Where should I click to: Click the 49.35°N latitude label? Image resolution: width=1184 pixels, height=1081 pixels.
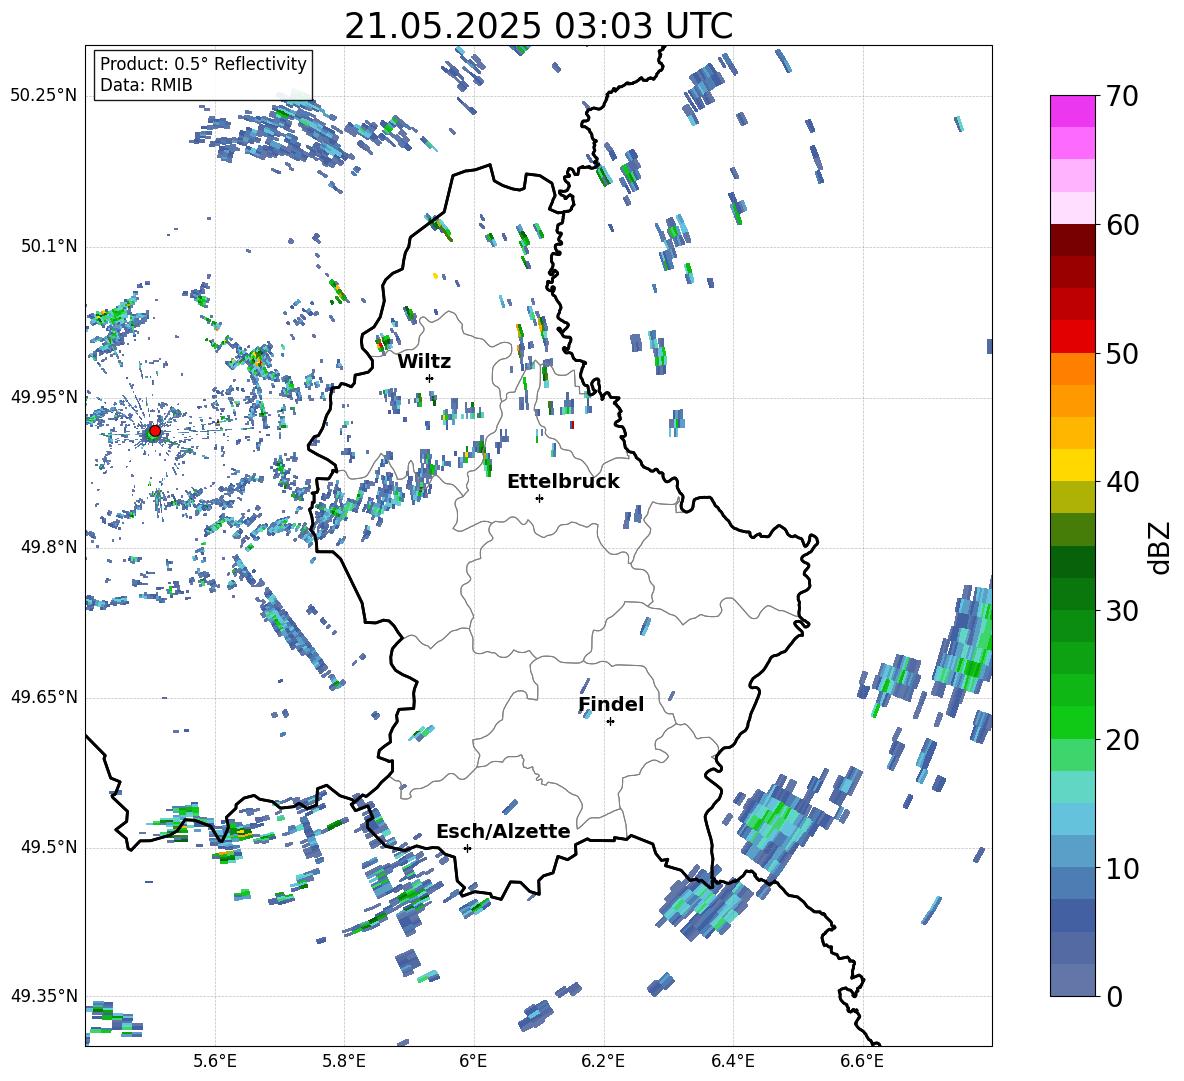pos(44,996)
